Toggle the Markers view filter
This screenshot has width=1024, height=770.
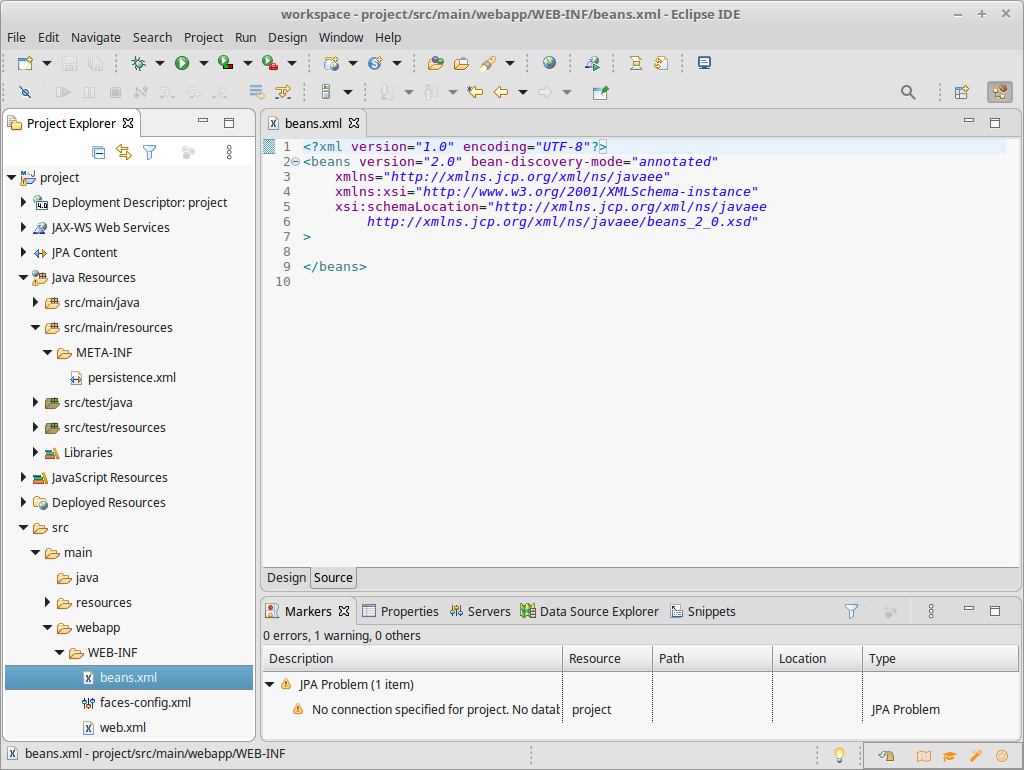coord(851,610)
